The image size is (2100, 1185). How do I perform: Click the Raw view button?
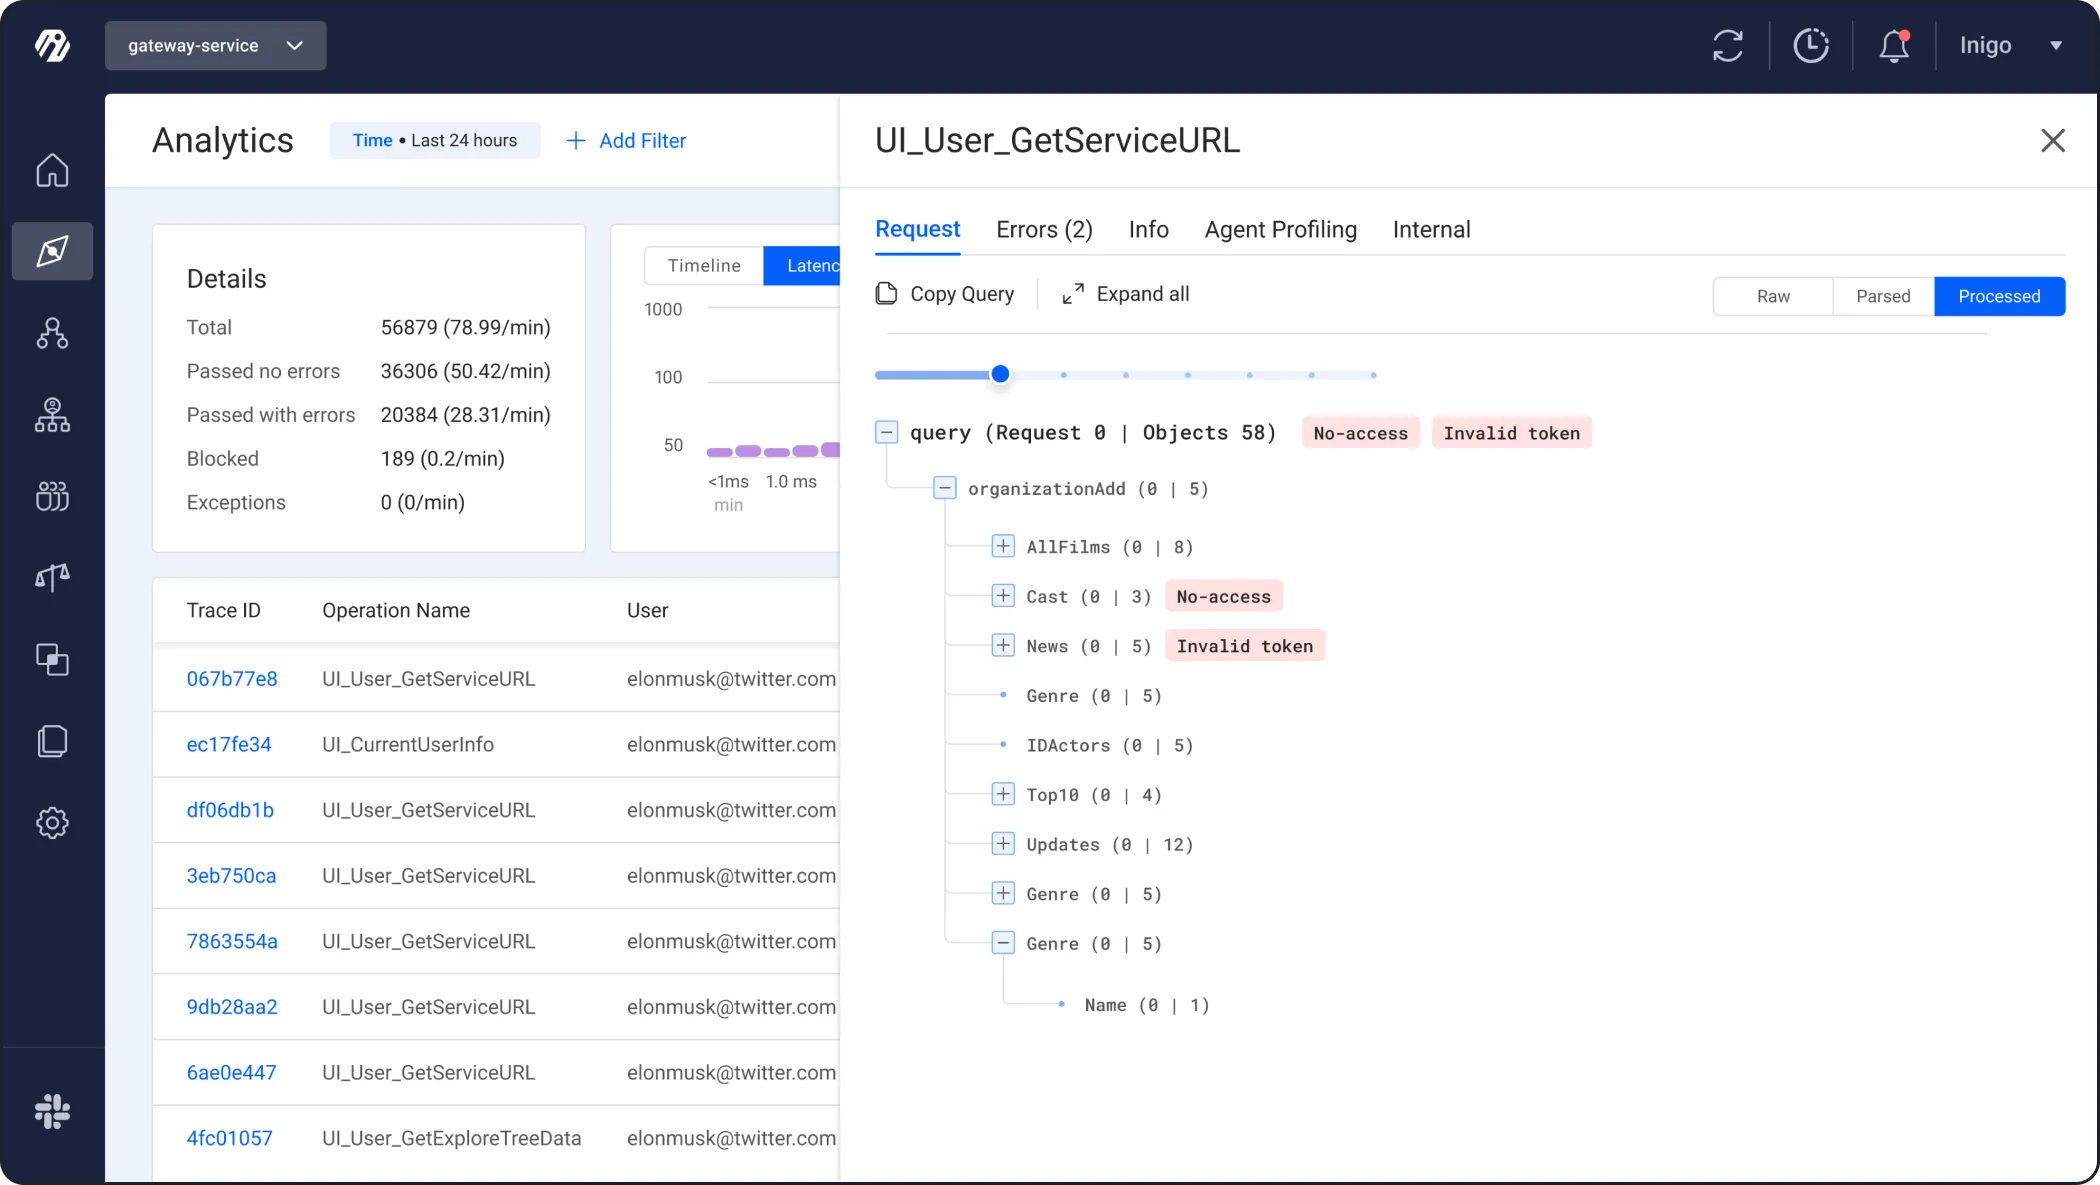coord(1774,296)
